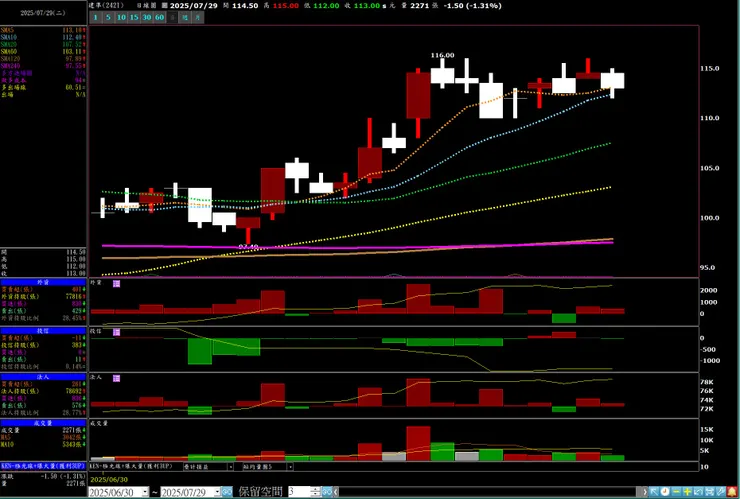This screenshot has height=499, width=740.
Task: Click the tallest red volume bar
Action: [418, 443]
